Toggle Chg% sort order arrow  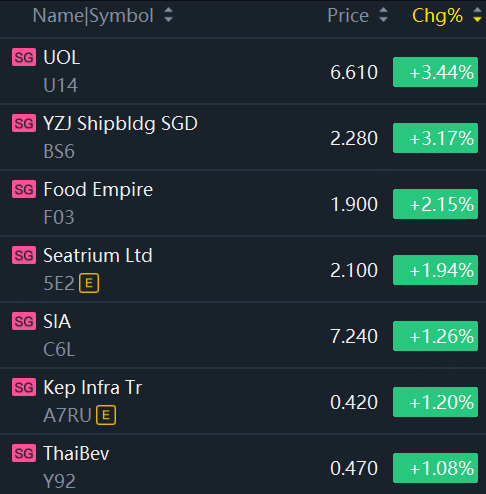pyautogui.click(x=477, y=15)
